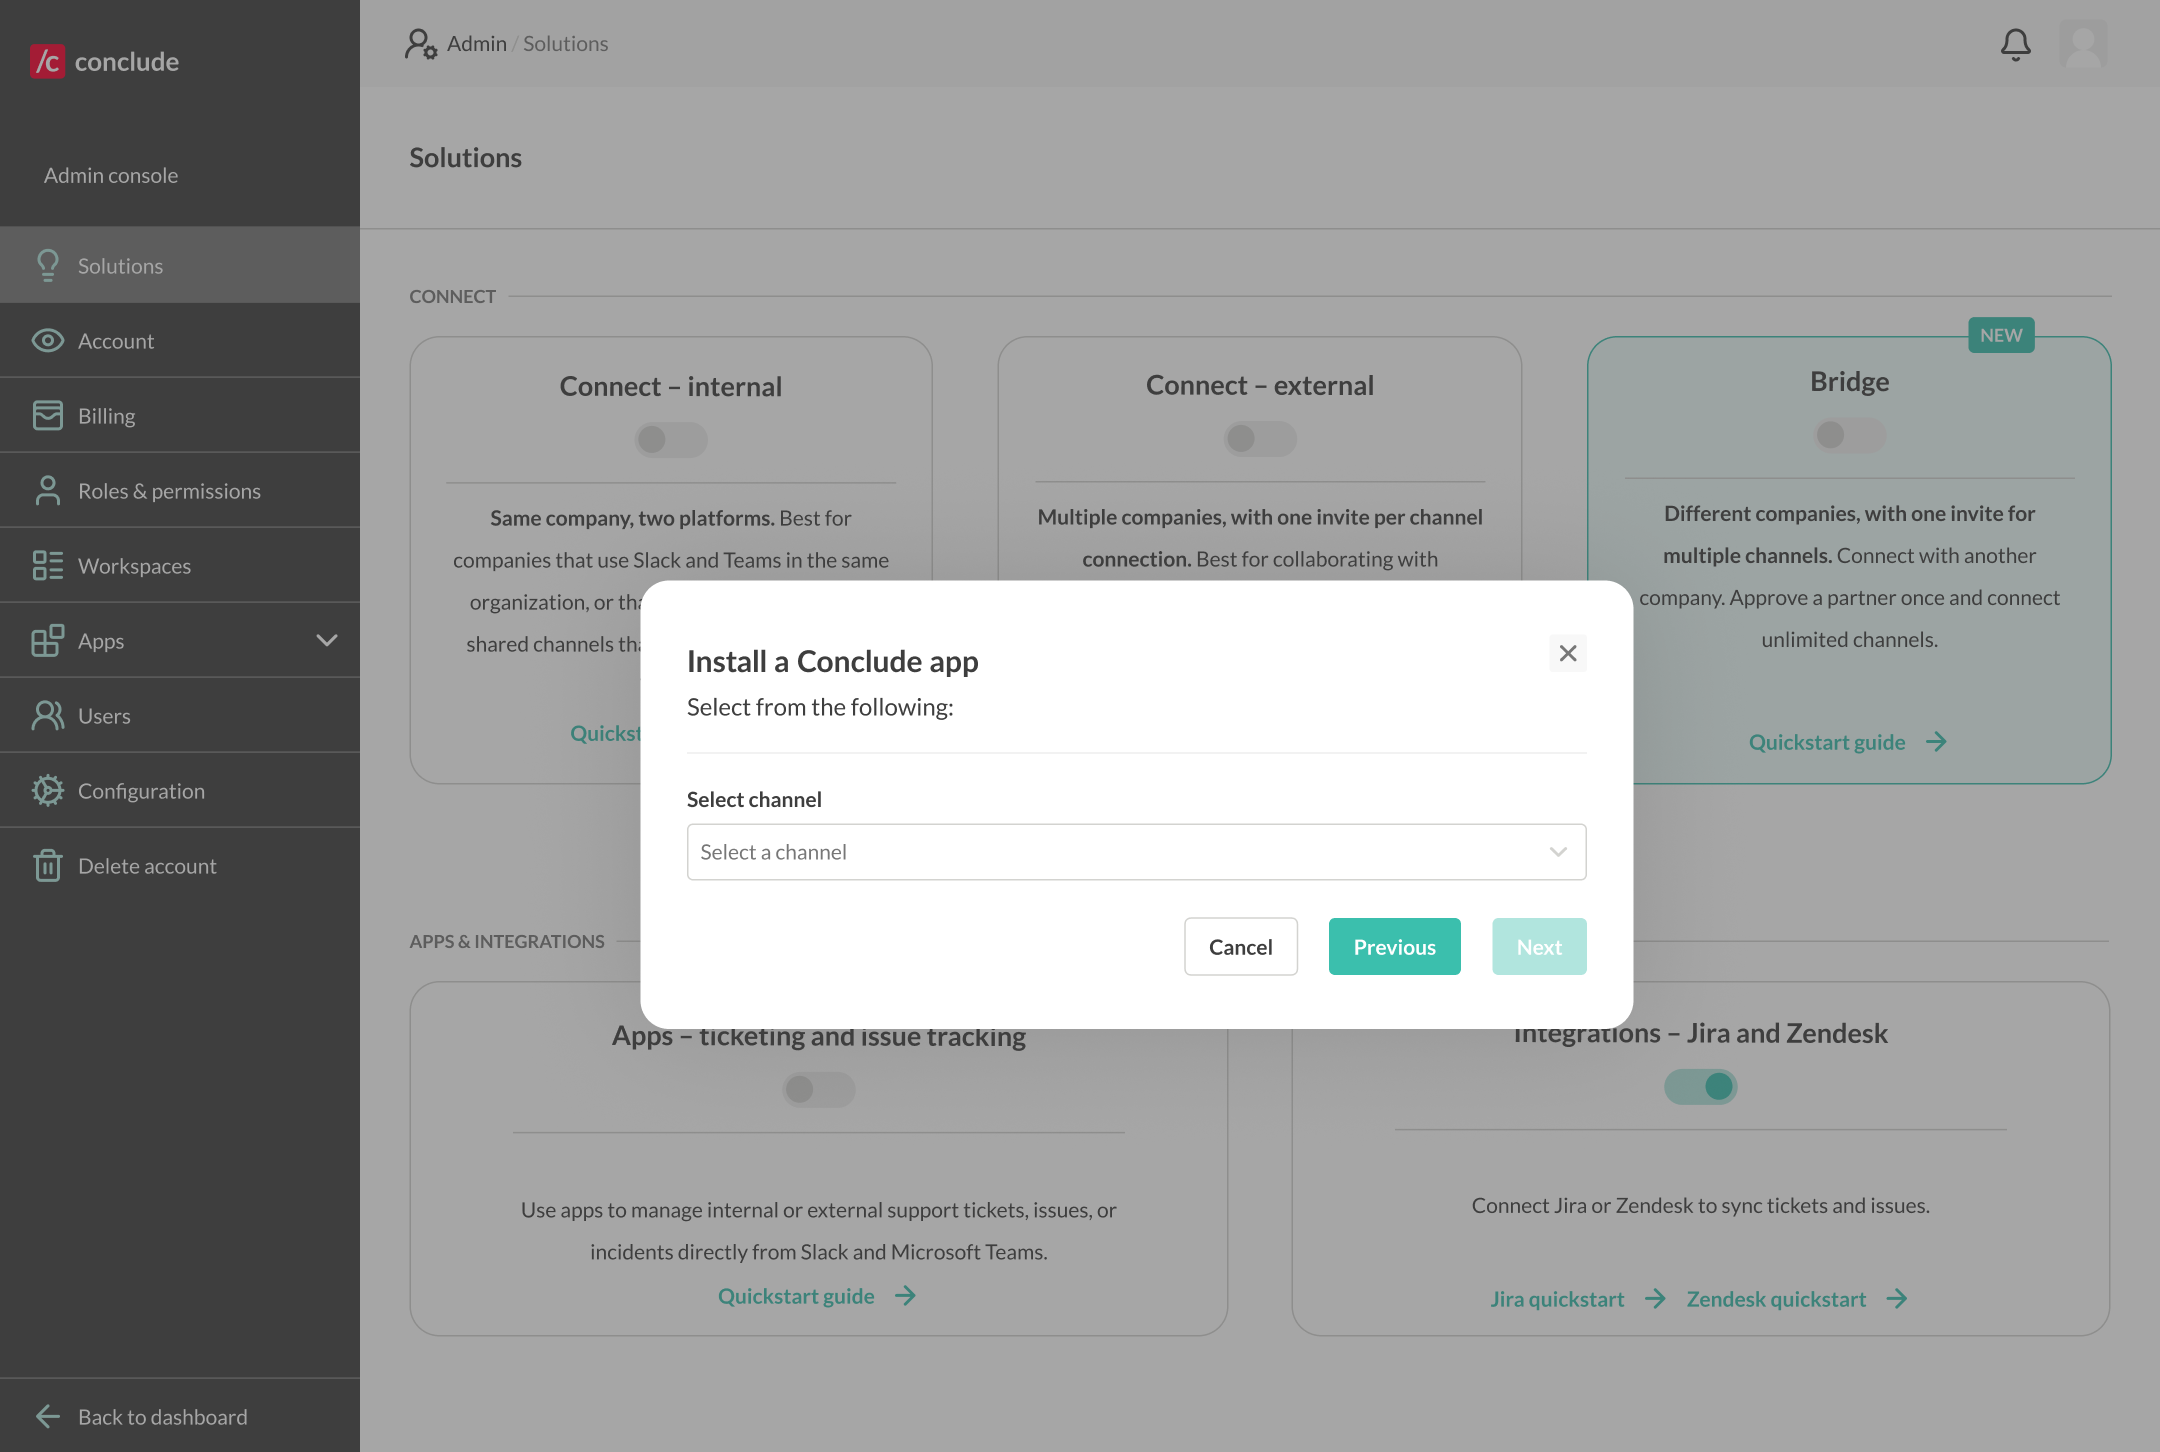Screen dimensions: 2160x1452
Task: Click the partially hidden Connect internal Quickstart link
Action: (x=605, y=733)
